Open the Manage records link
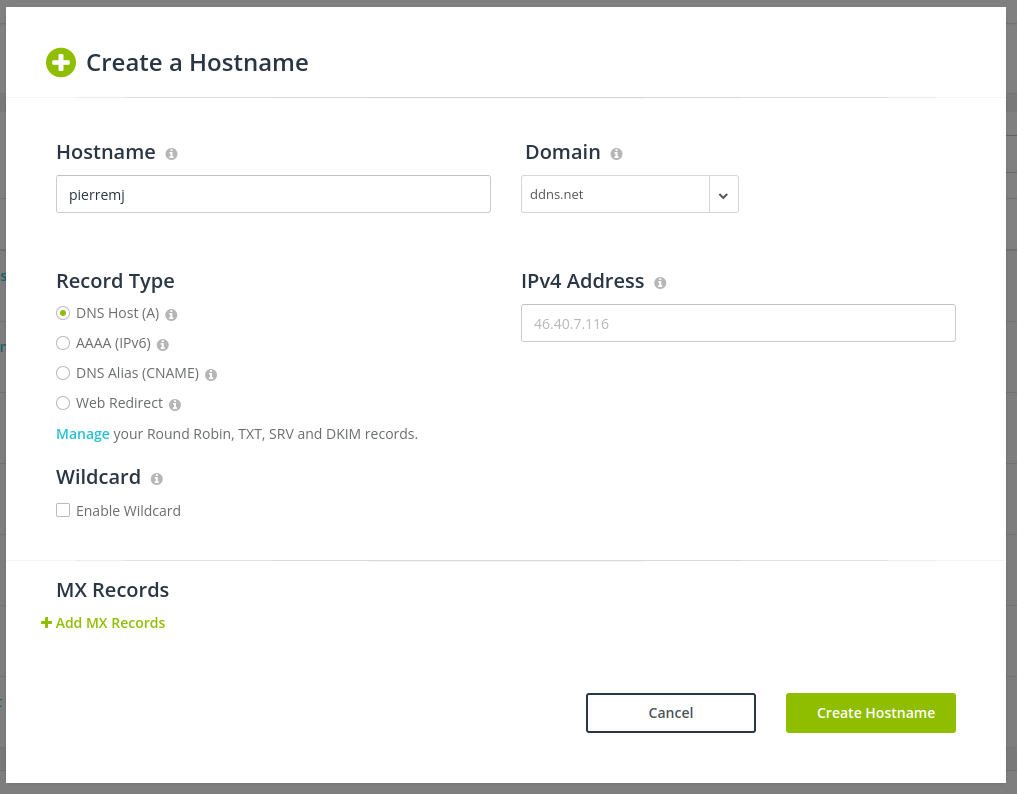Viewport: 1017px width, 794px height. pyautogui.click(x=83, y=434)
